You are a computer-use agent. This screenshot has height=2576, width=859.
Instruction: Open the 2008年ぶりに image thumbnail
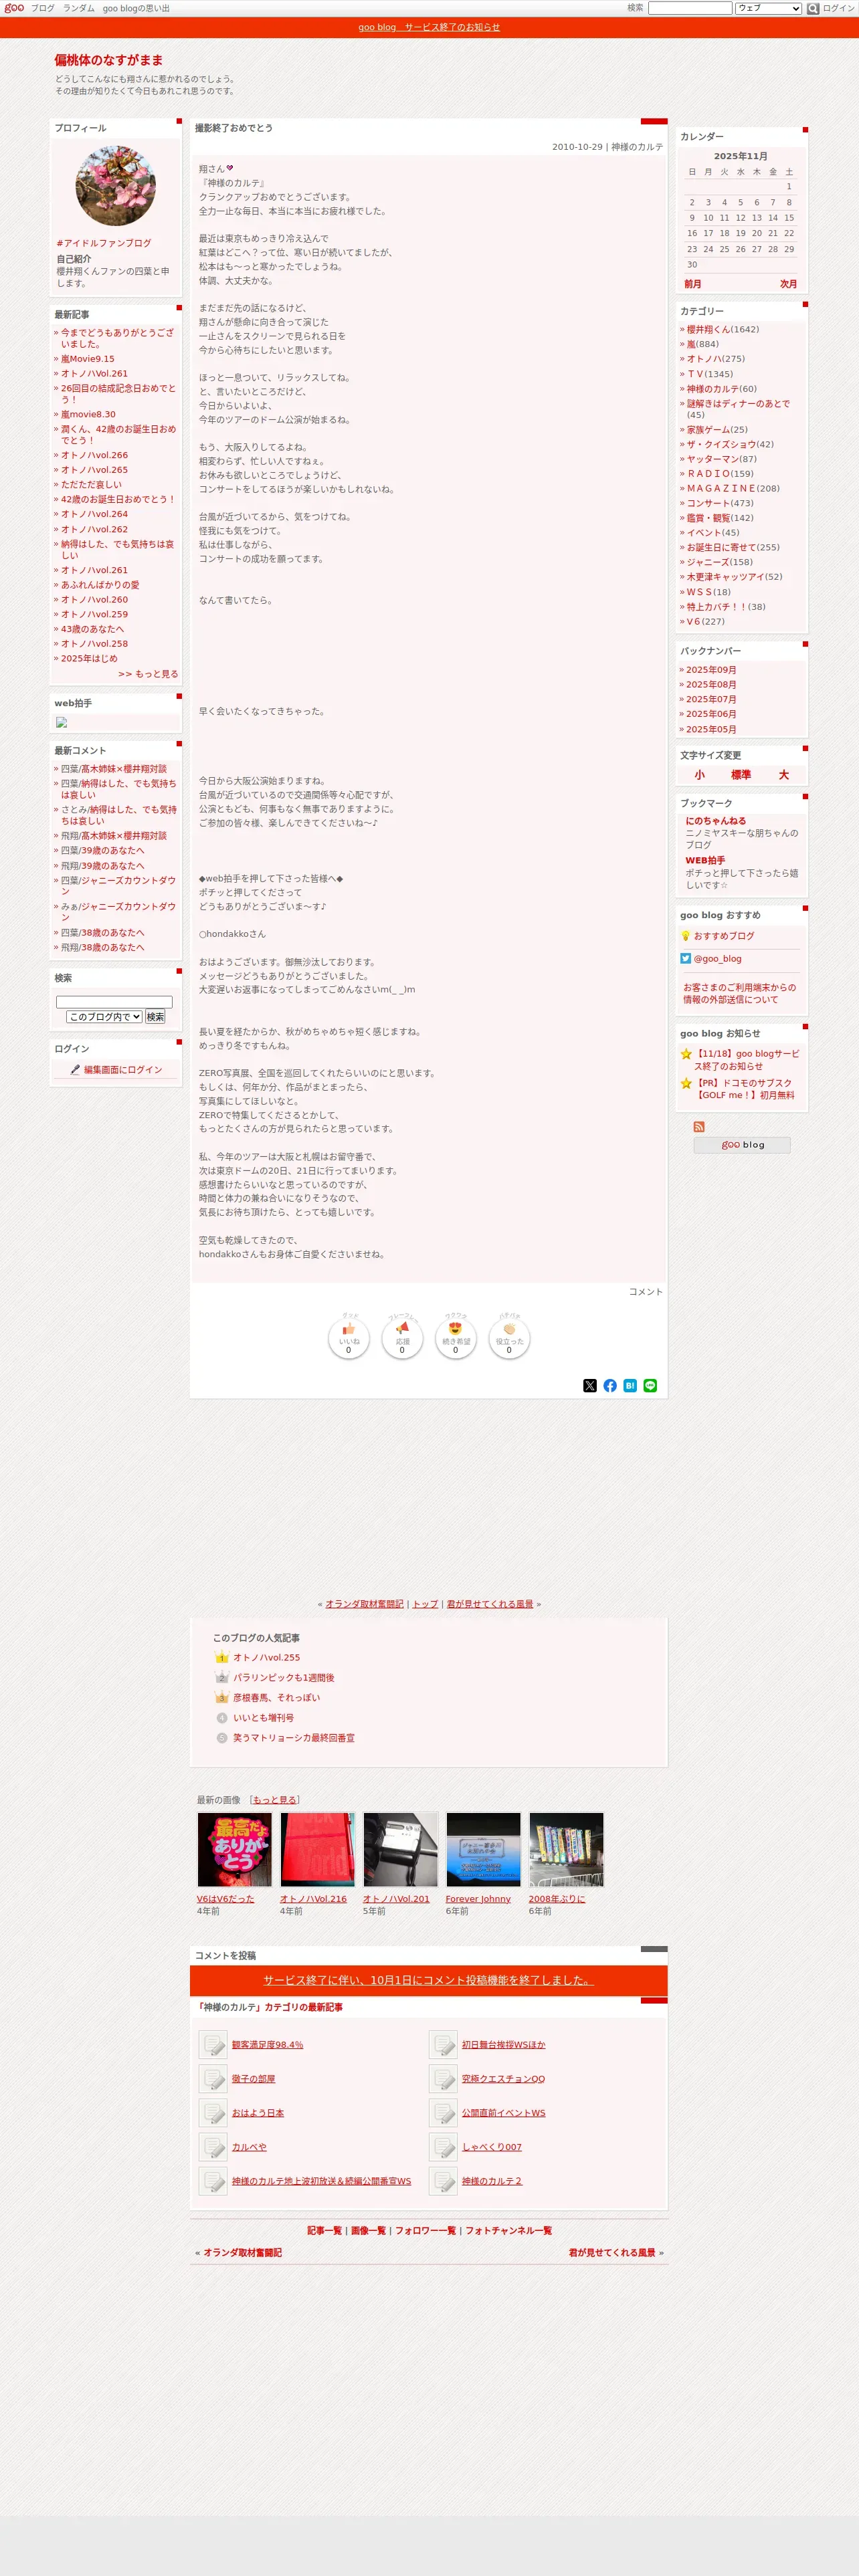[x=566, y=1850]
